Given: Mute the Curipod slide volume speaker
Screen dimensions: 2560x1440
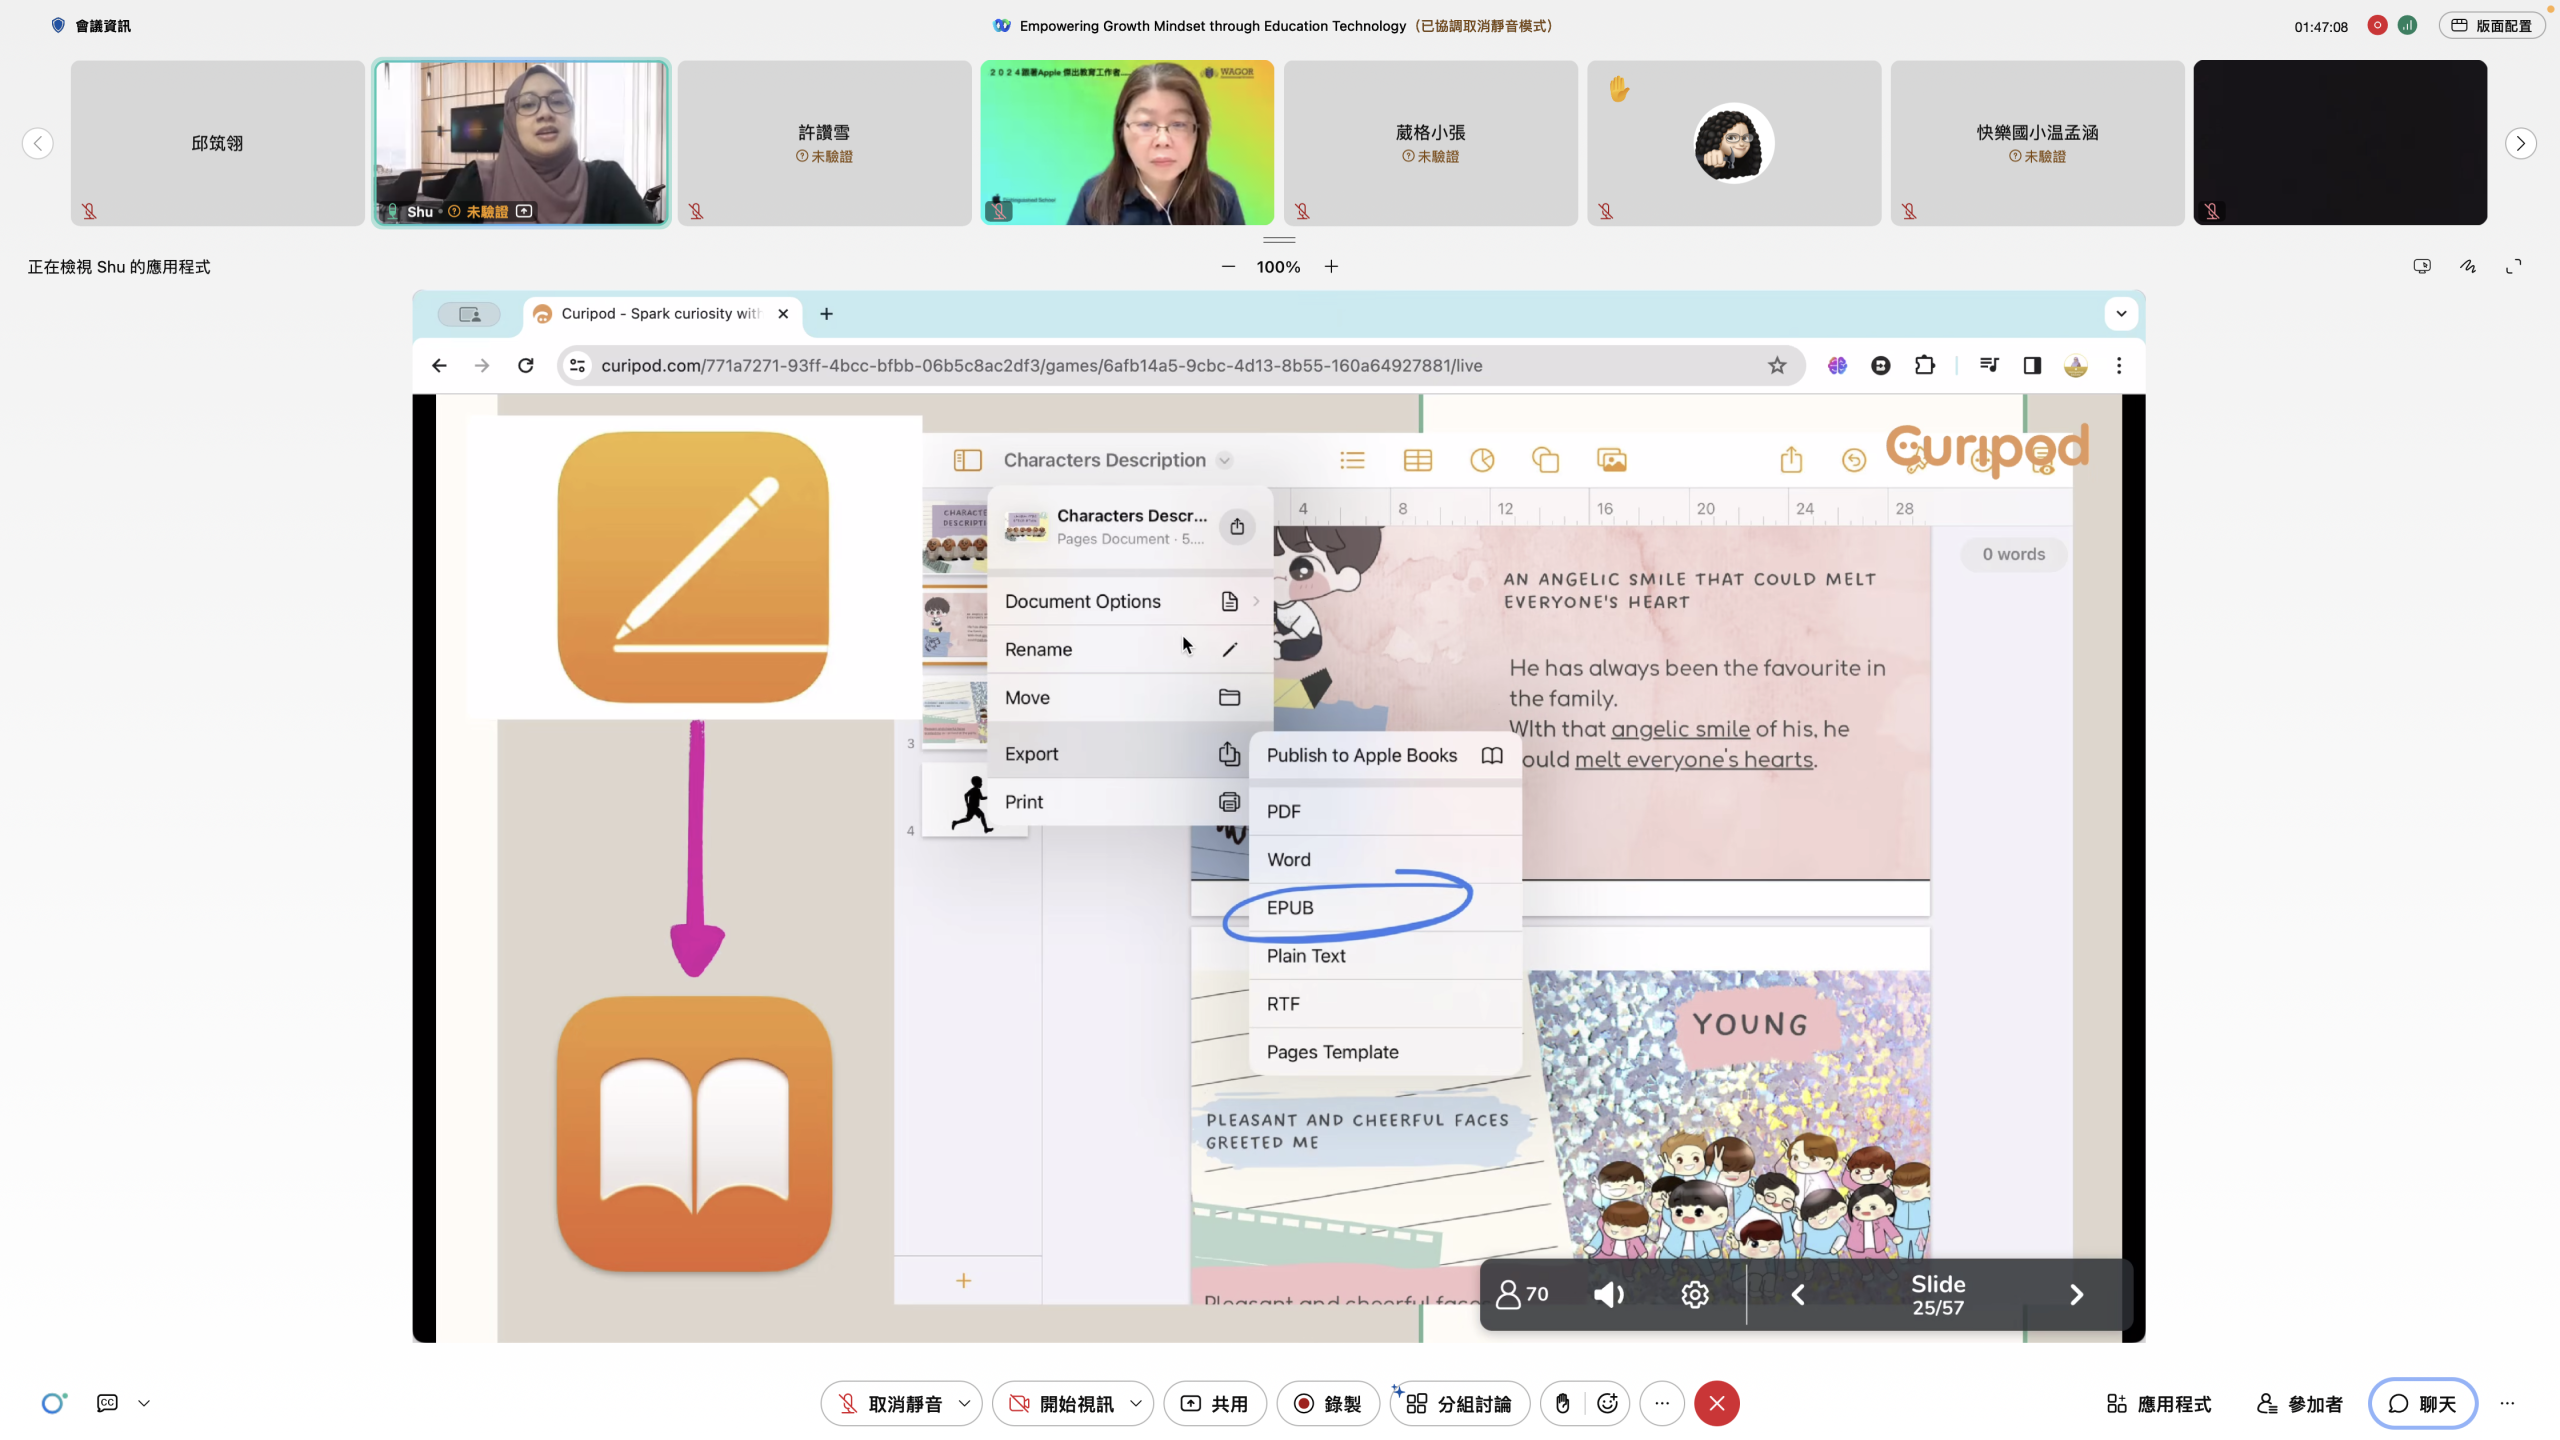Looking at the screenshot, I should pos(1608,1295).
